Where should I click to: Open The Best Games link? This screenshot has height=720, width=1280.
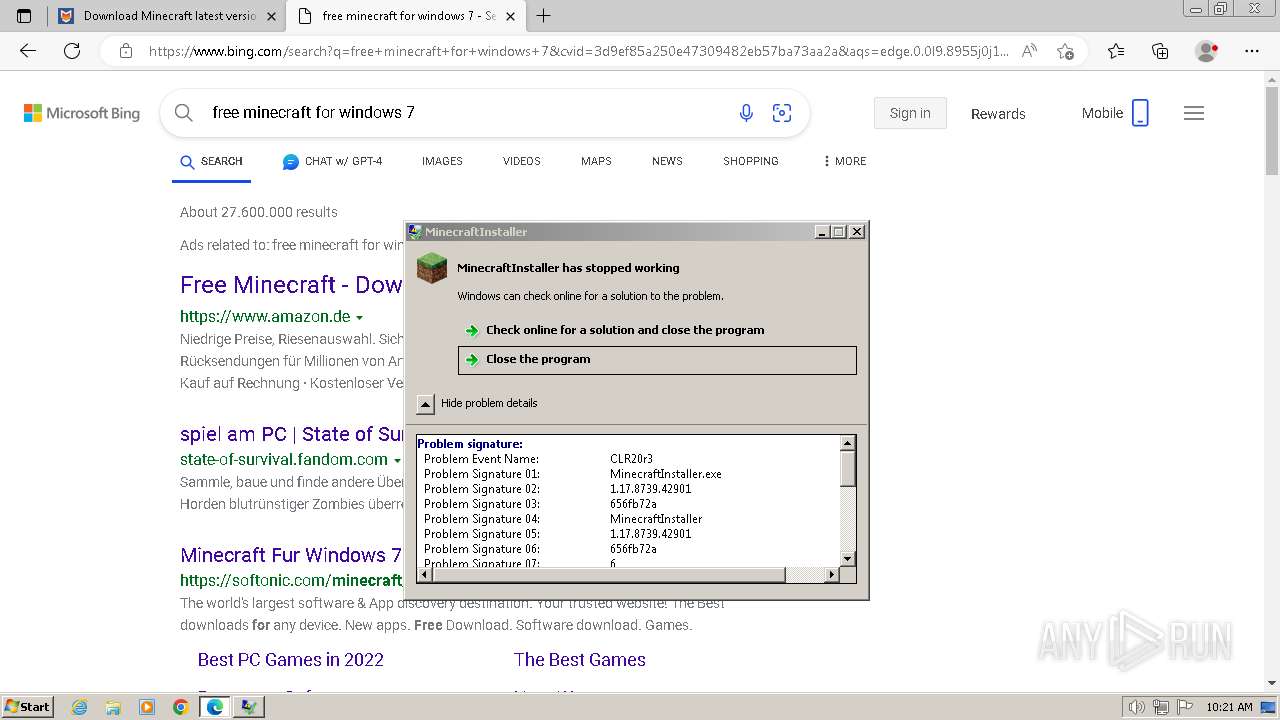580,660
